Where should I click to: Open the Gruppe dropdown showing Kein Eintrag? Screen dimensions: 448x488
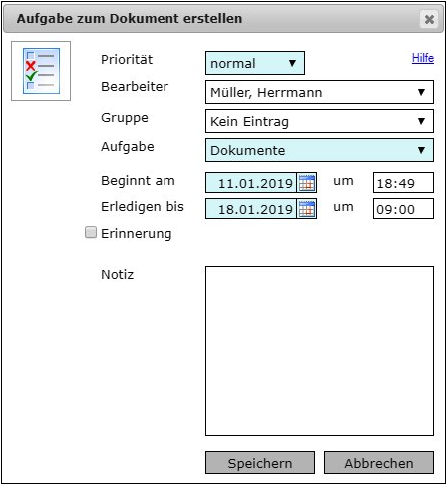tap(319, 121)
